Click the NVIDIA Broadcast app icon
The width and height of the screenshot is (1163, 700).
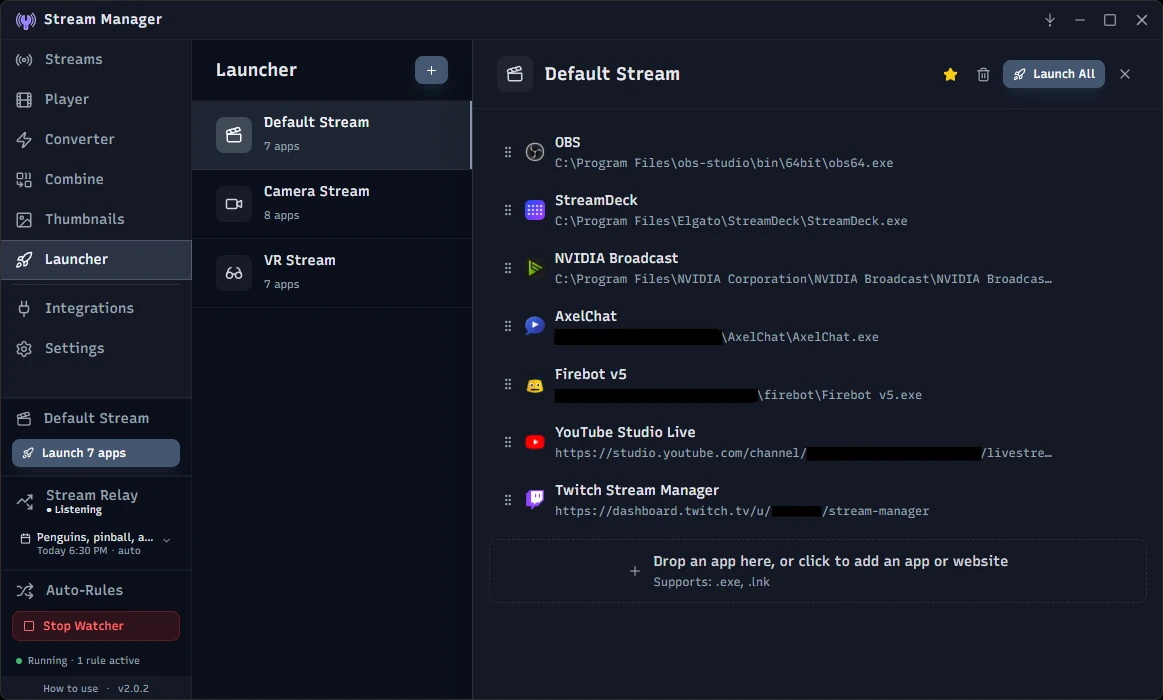click(x=535, y=268)
